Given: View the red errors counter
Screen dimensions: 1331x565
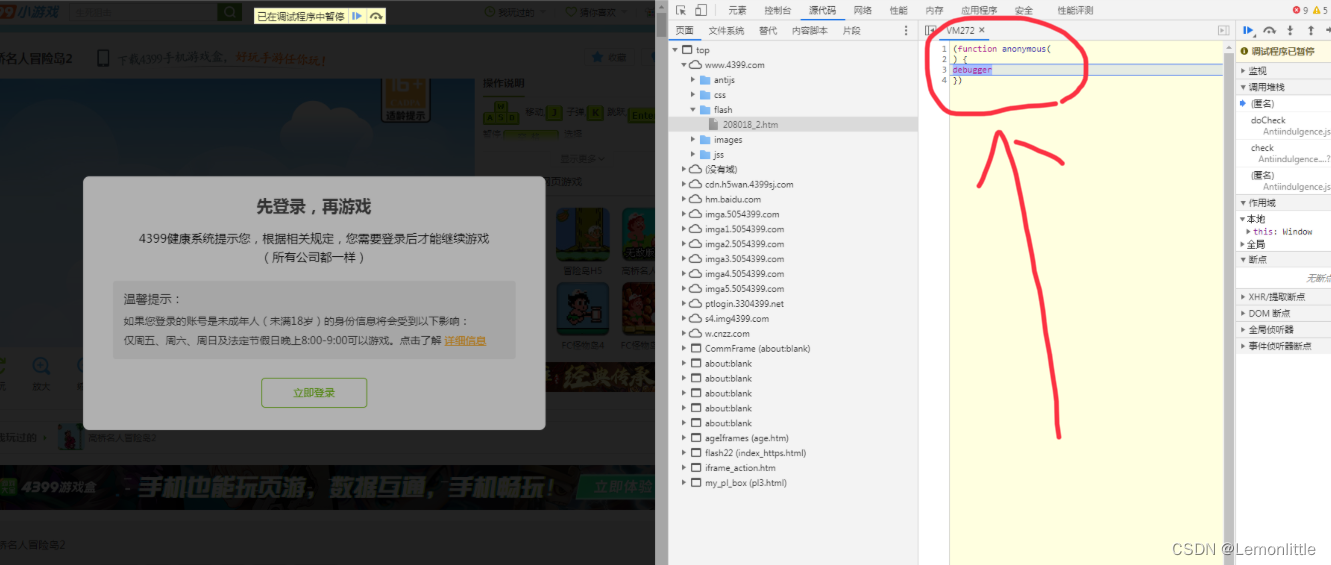Looking at the screenshot, I should 1299,10.
